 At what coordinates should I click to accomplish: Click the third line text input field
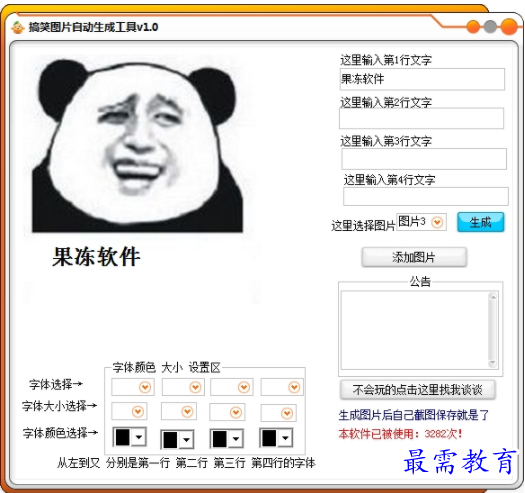[x=424, y=159]
